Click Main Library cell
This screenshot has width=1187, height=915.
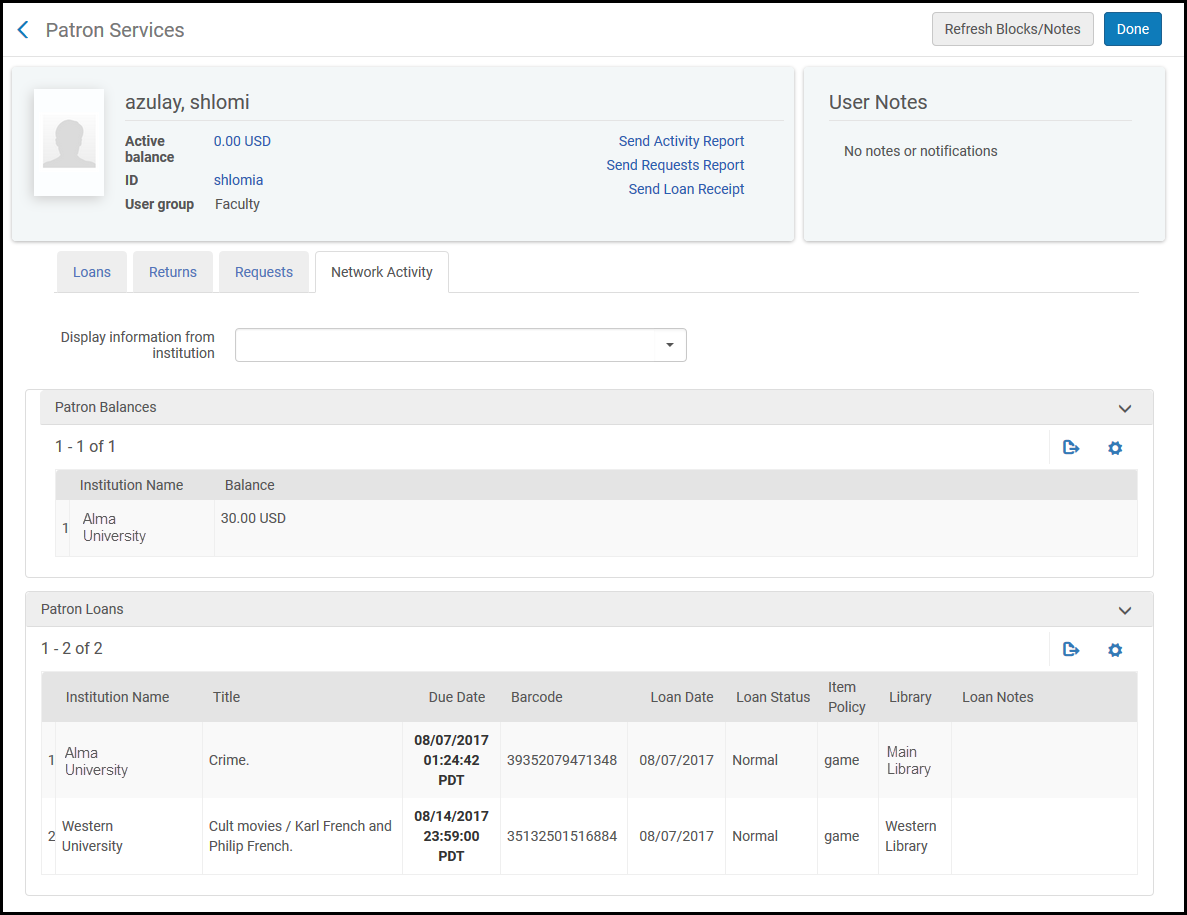coord(908,761)
